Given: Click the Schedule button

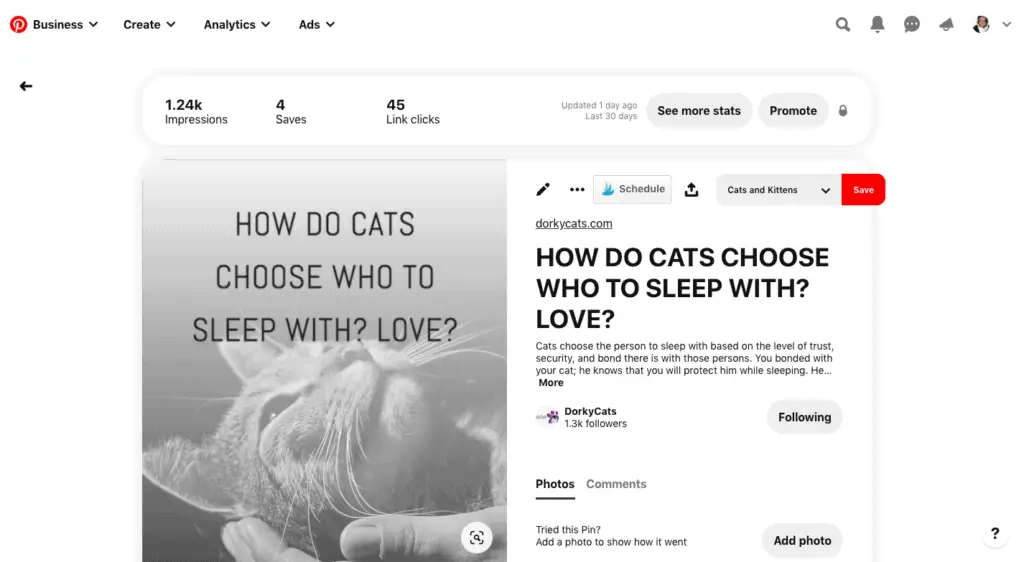Looking at the screenshot, I should pyautogui.click(x=632, y=189).
